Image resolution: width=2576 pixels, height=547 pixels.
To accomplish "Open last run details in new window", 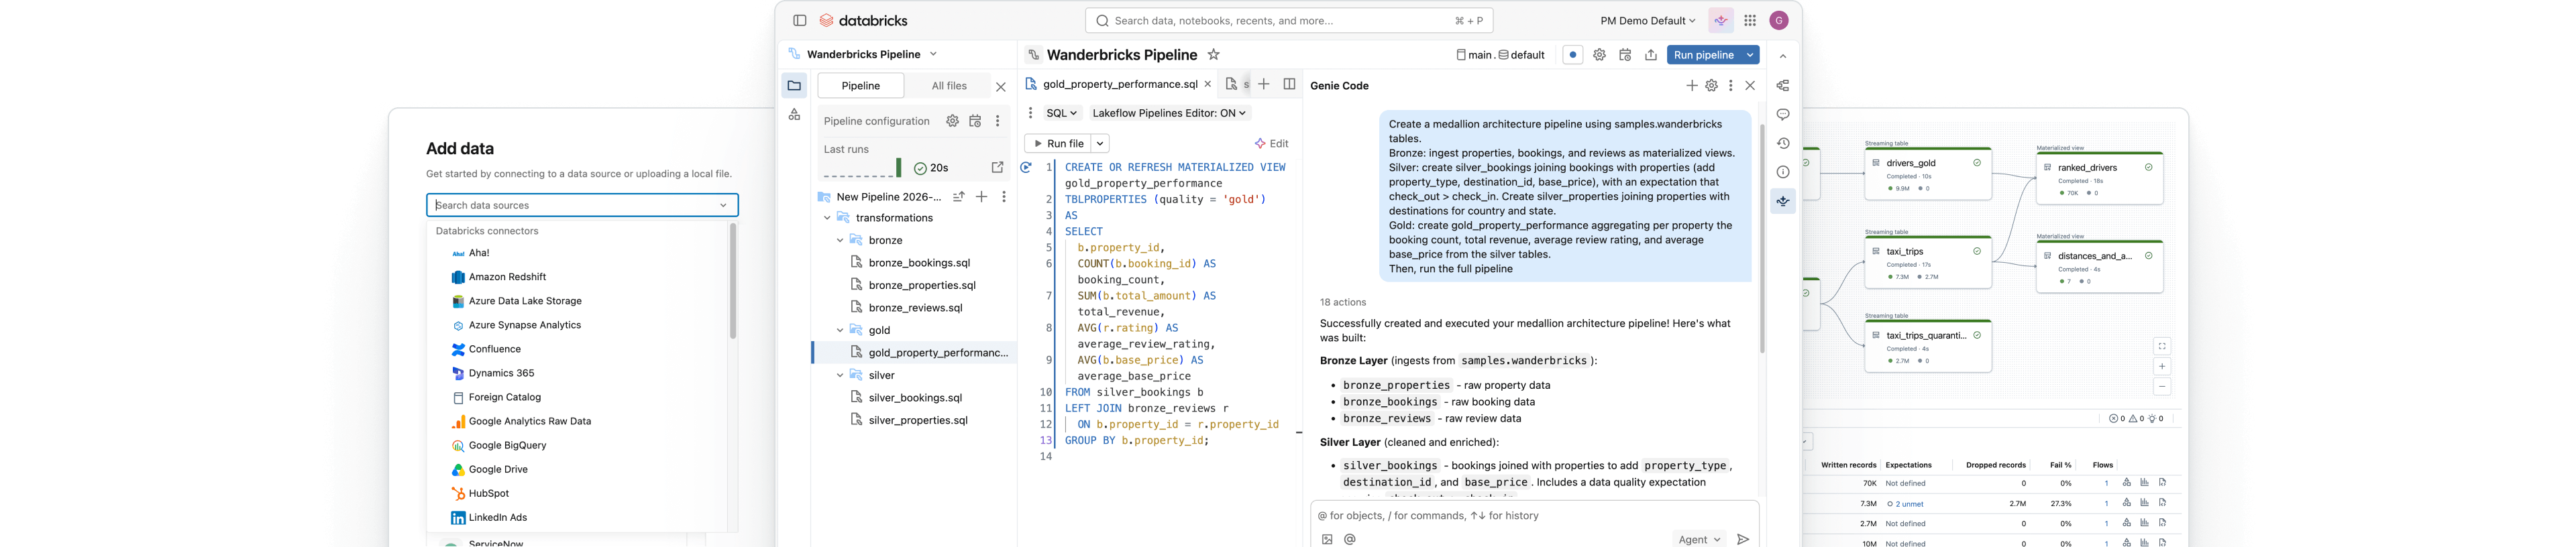I will 997,167.
